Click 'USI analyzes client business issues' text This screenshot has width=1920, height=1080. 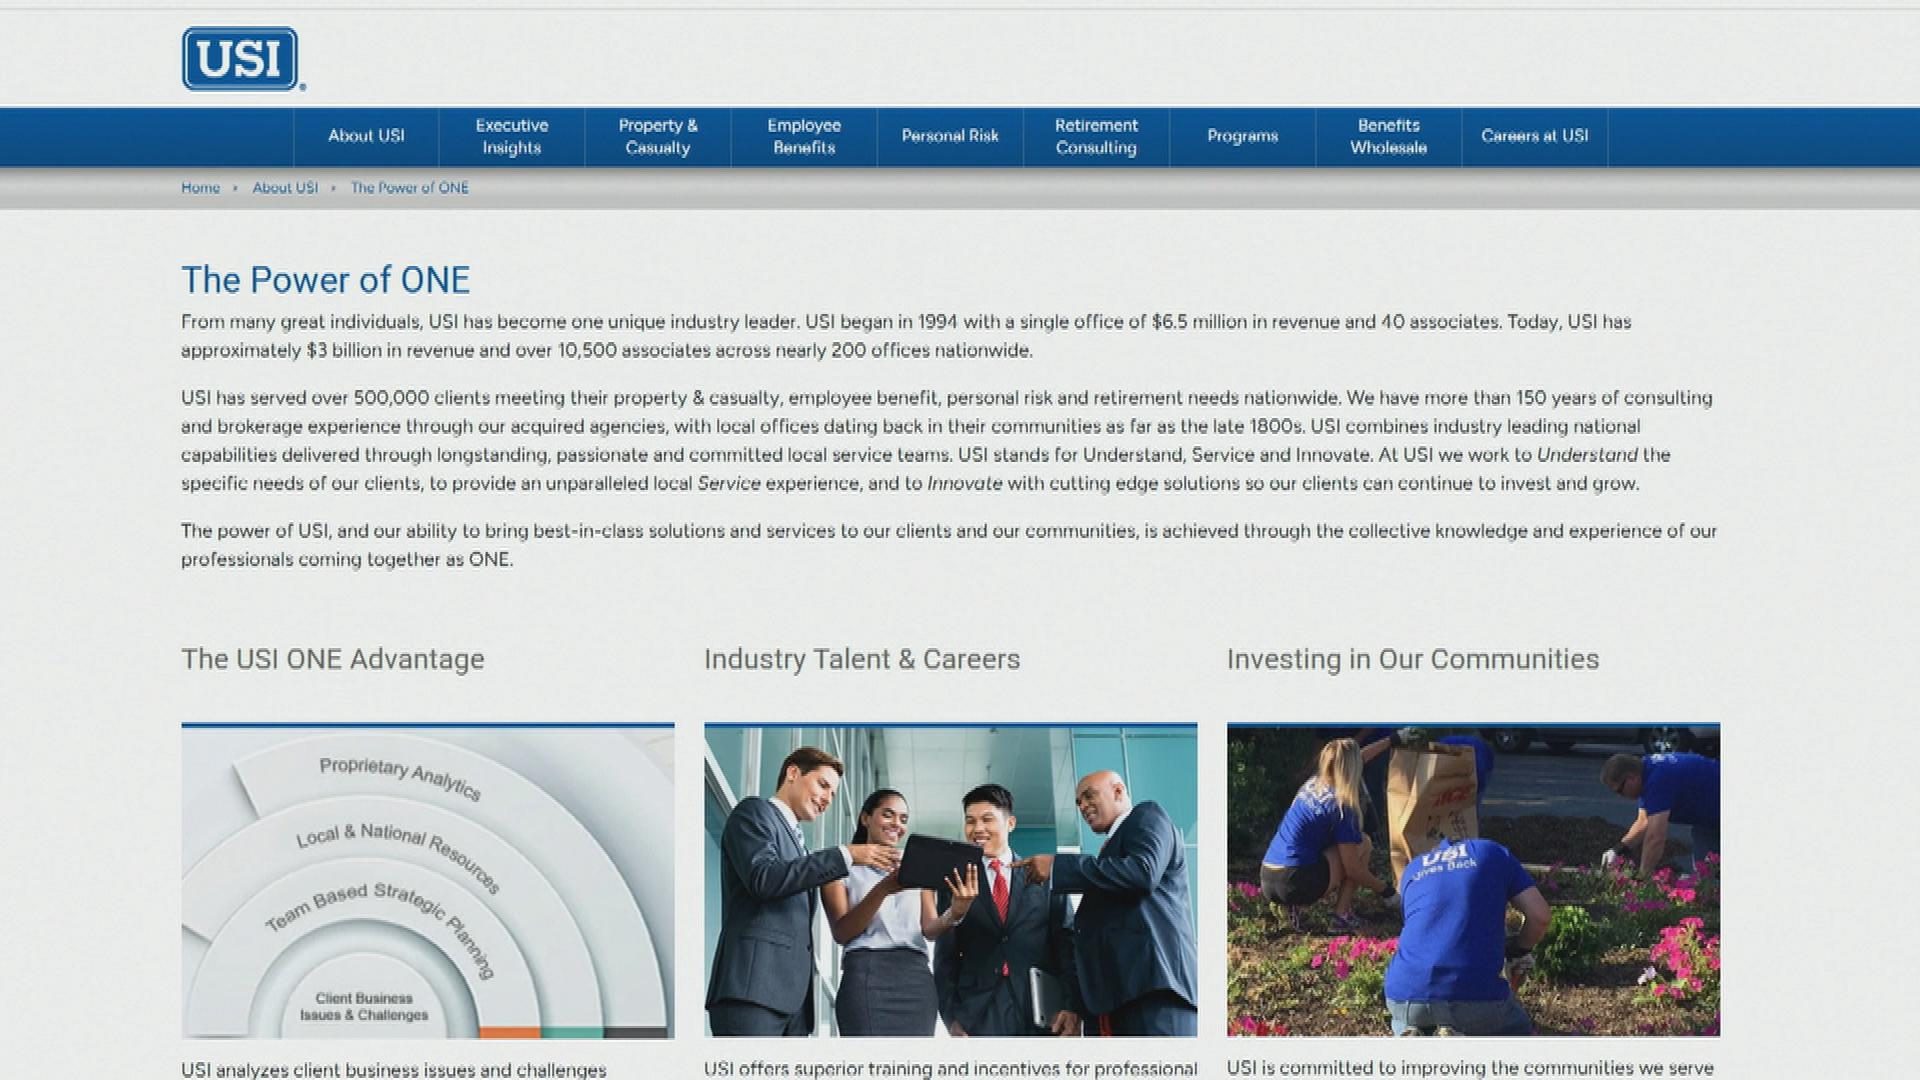click(x=393, y=1070)
